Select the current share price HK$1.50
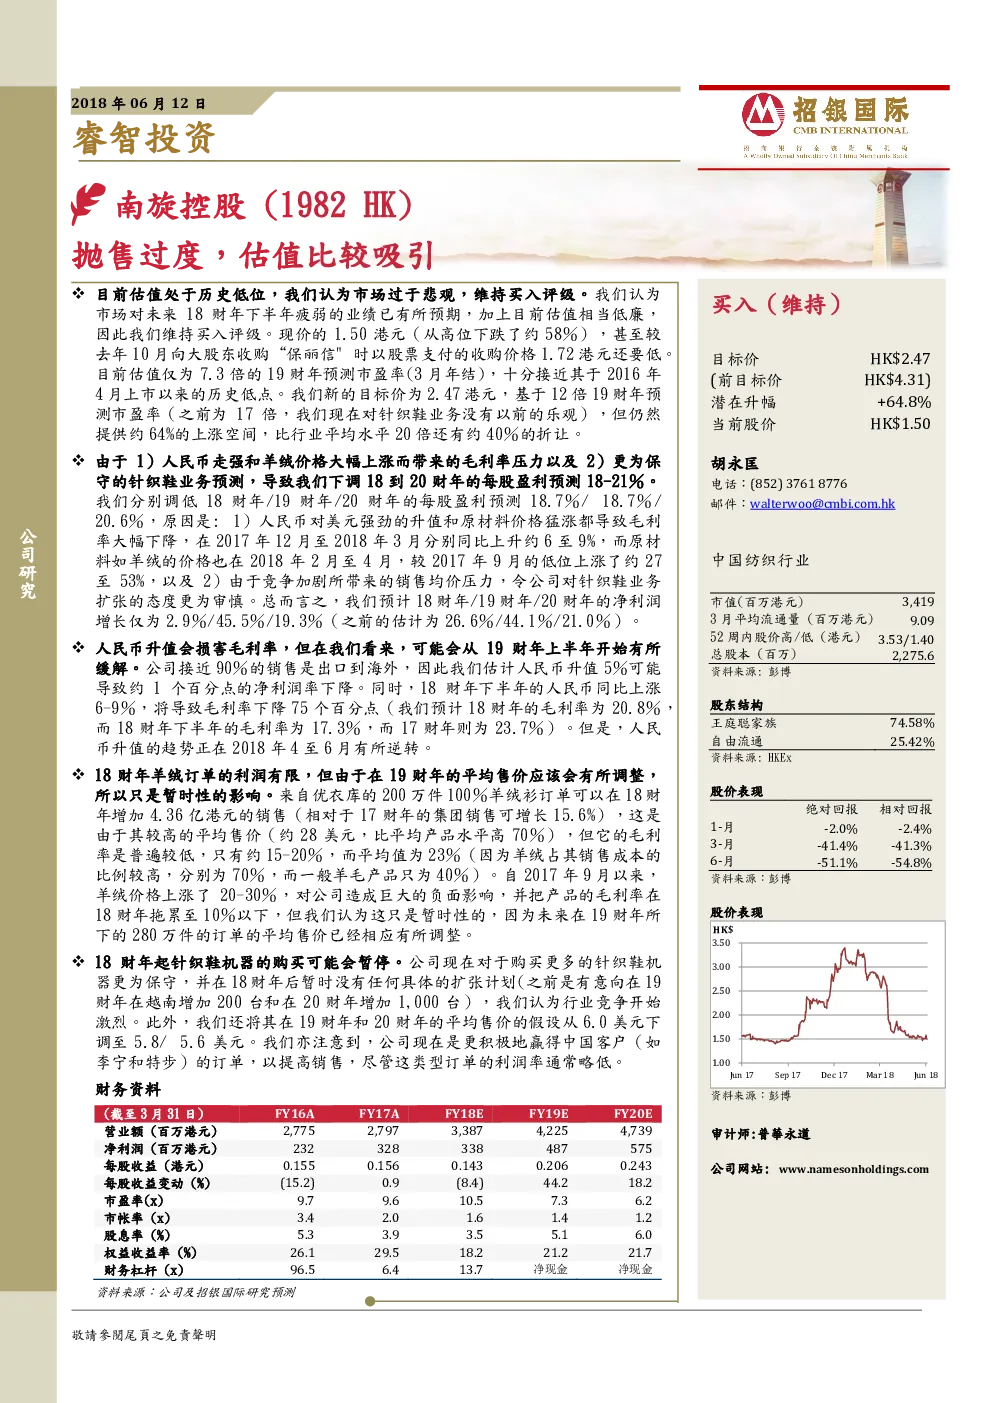The height and width of the screenshot is (1403, 992). 900,423
